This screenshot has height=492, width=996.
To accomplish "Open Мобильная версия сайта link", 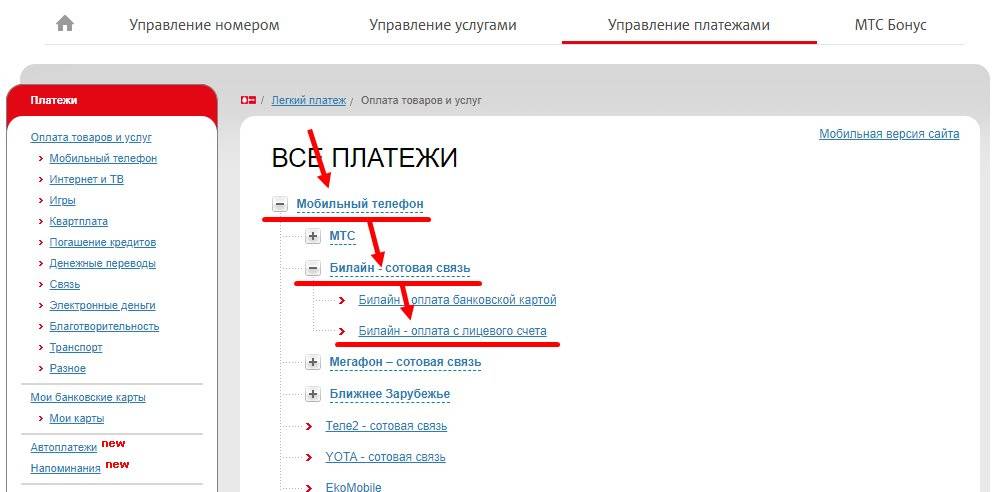I will 888,134.
